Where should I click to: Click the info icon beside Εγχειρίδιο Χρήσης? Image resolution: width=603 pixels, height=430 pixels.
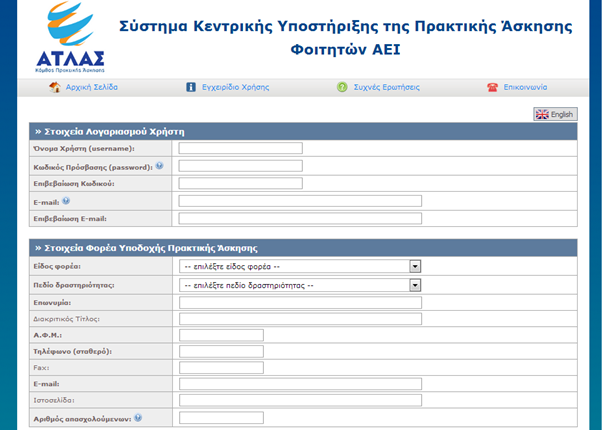coord(191,87)
